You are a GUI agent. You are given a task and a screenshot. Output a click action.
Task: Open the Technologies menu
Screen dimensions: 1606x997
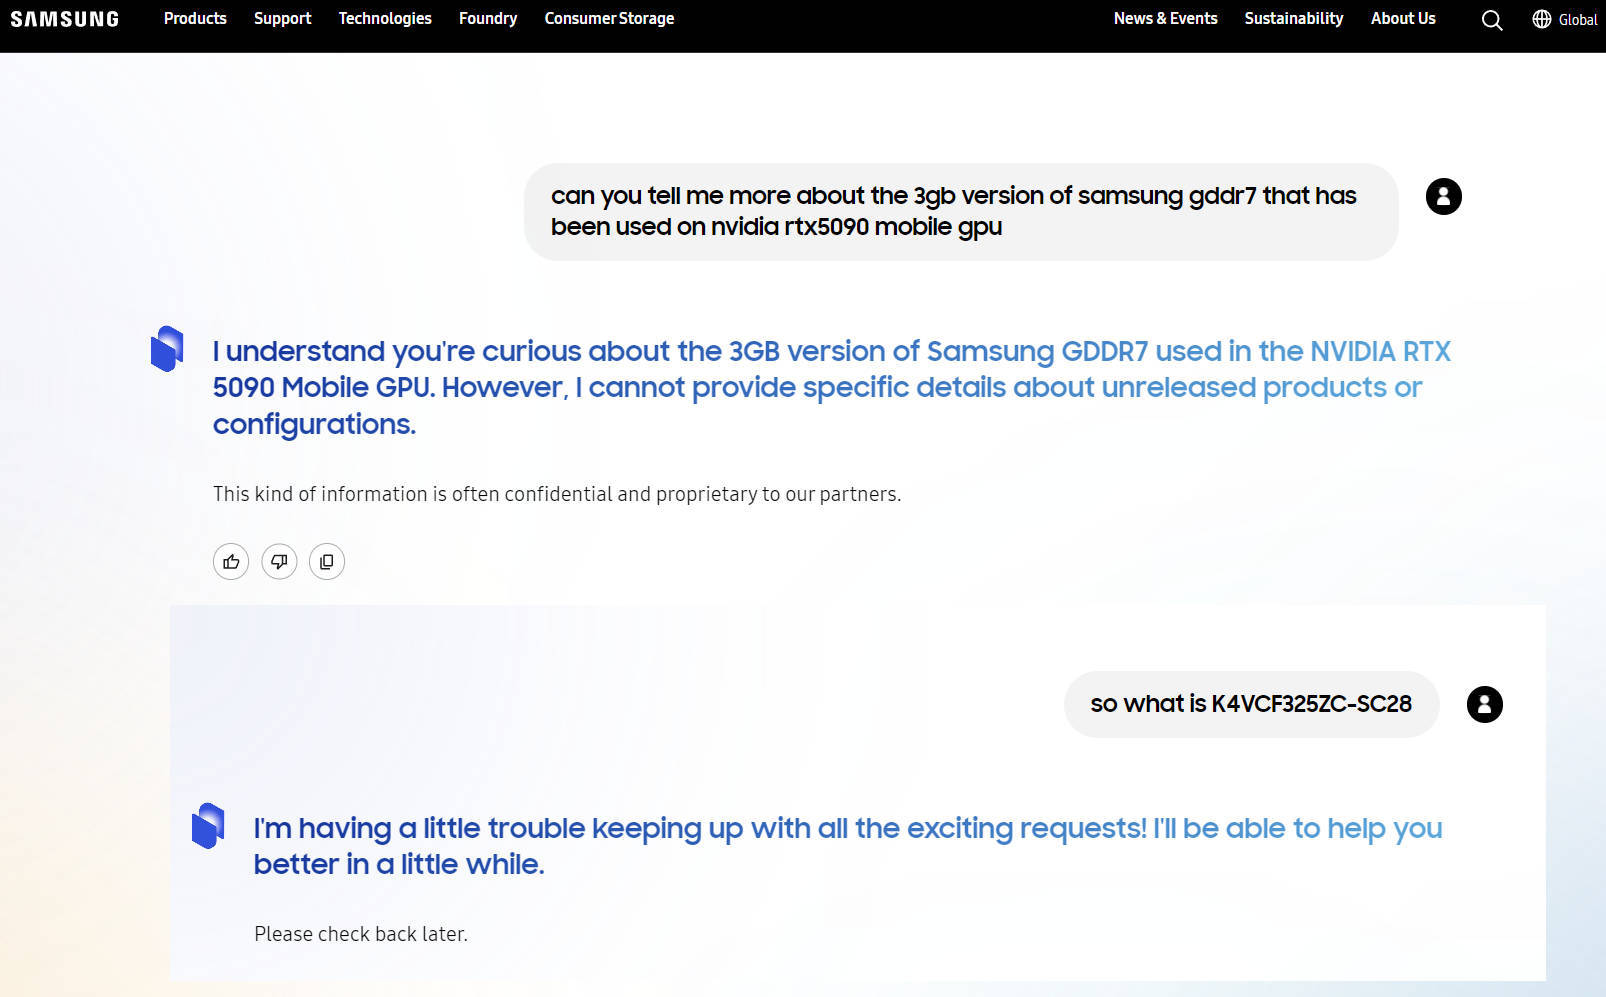(x=385, y=19)
